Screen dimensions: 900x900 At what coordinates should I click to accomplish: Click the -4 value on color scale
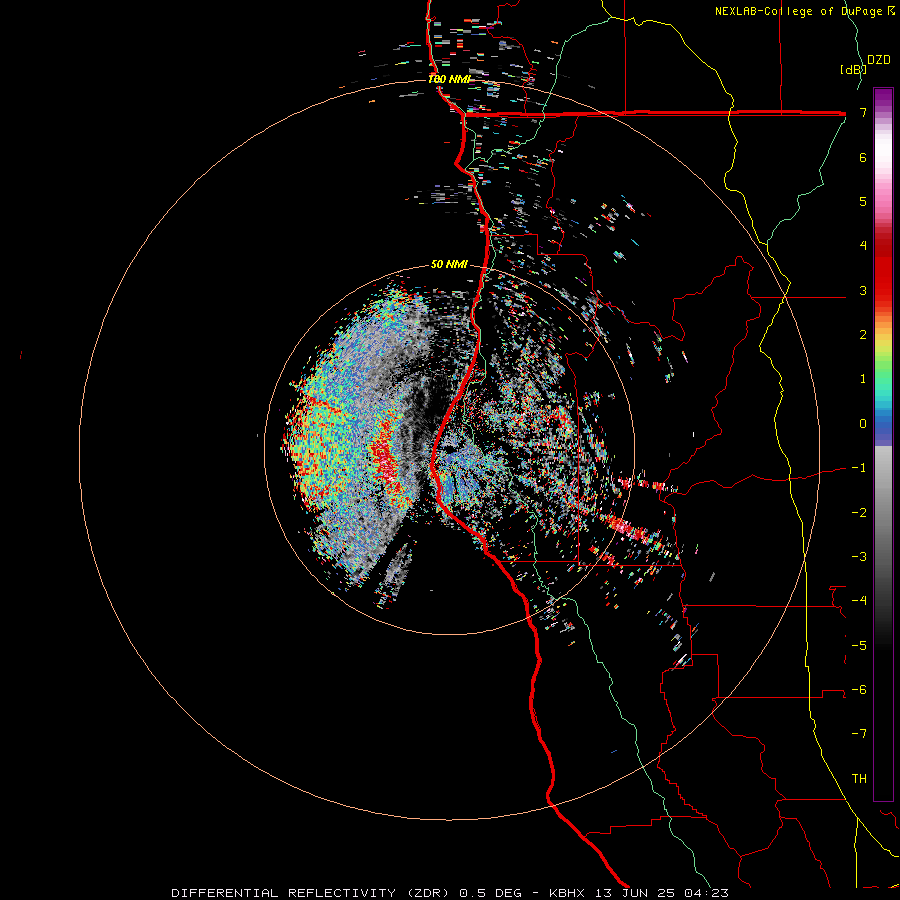859,600
